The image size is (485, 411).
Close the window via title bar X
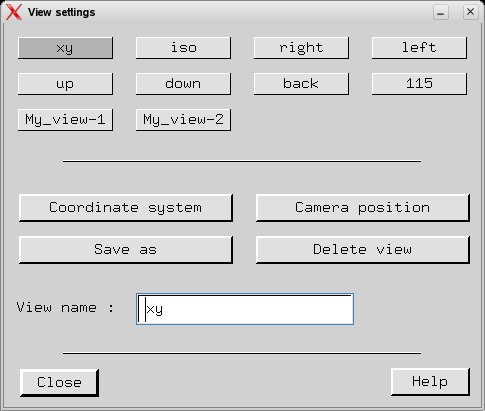[x=470, y=12]
